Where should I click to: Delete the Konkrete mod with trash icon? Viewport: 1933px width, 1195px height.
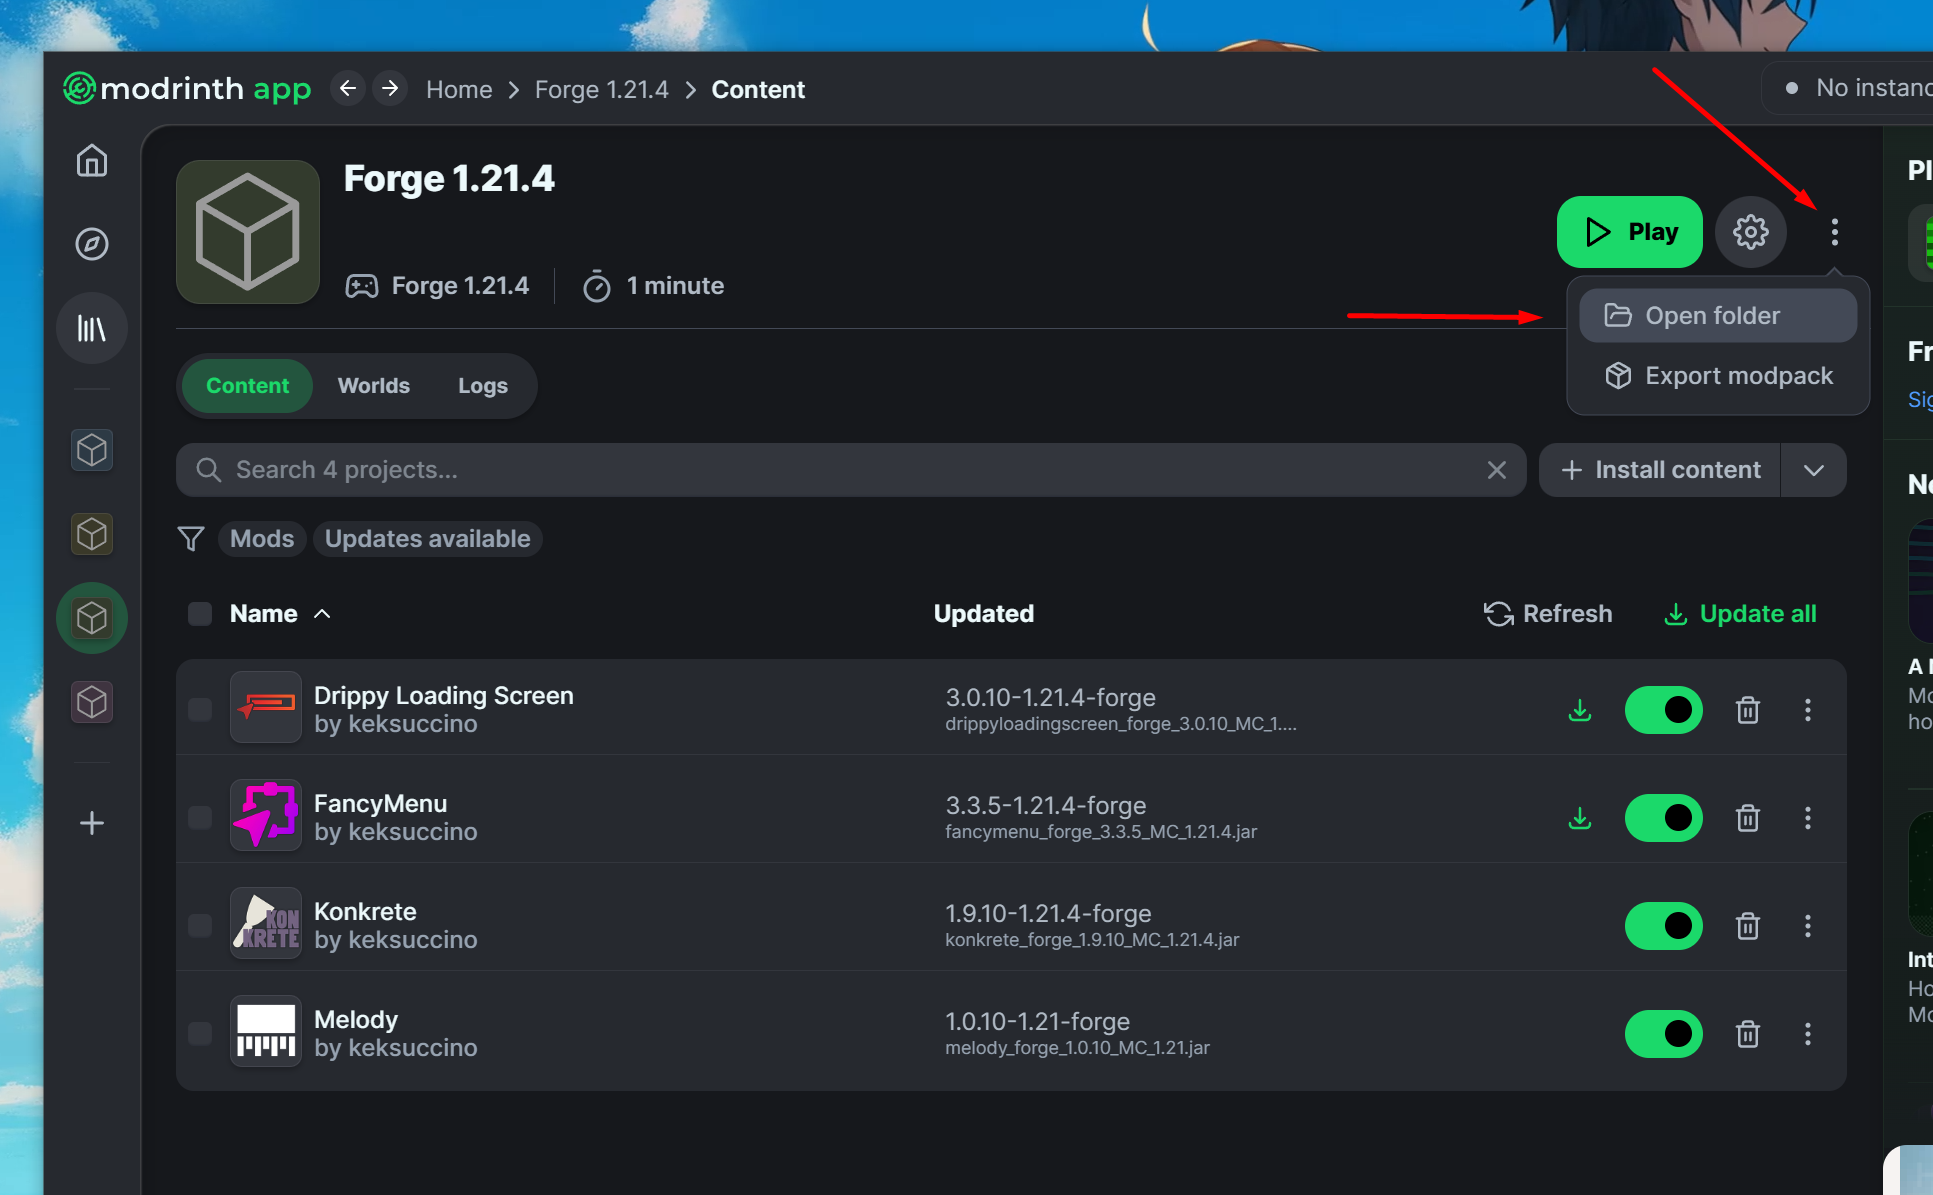(1747, 926)
